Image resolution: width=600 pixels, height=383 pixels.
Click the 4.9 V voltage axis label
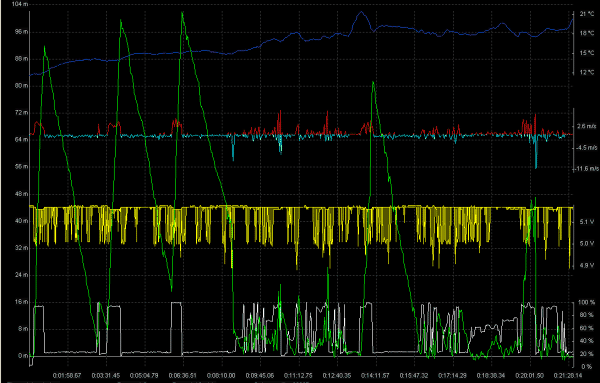tap(587, 265)
